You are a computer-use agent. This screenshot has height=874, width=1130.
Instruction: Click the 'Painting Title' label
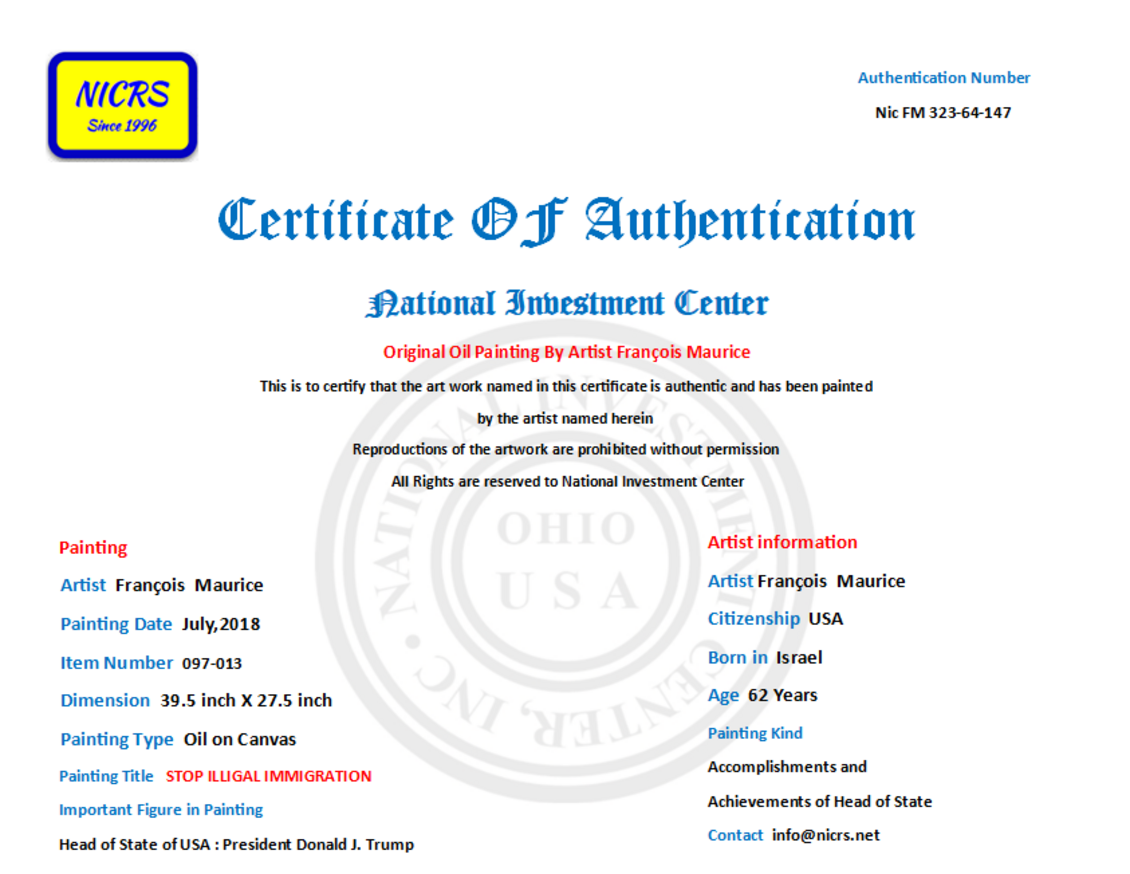(106, 776)
